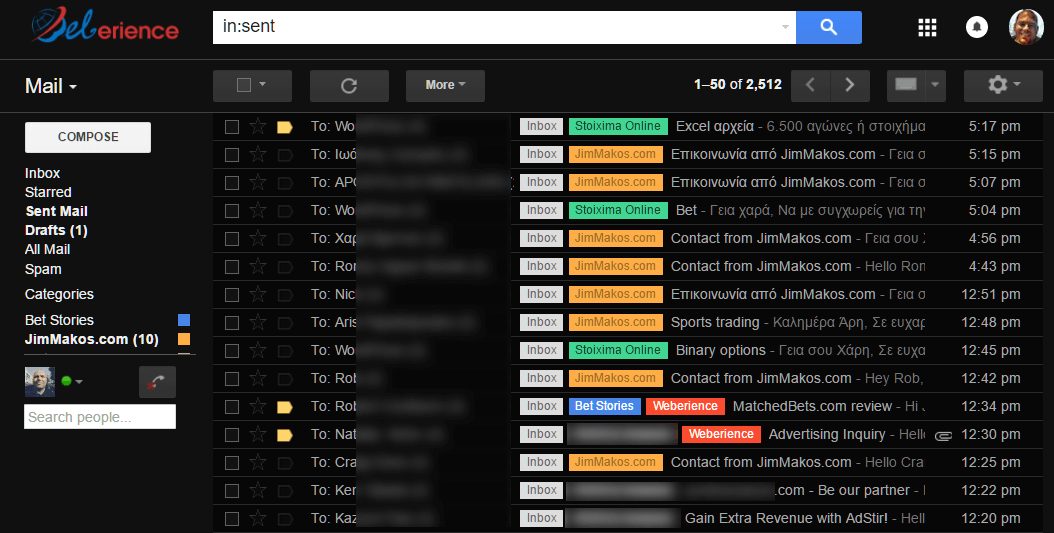This screenshot has width=1054, height=533.
Task: Toggle importance marker on Advertising Inquiry
Action: point(285,436)
